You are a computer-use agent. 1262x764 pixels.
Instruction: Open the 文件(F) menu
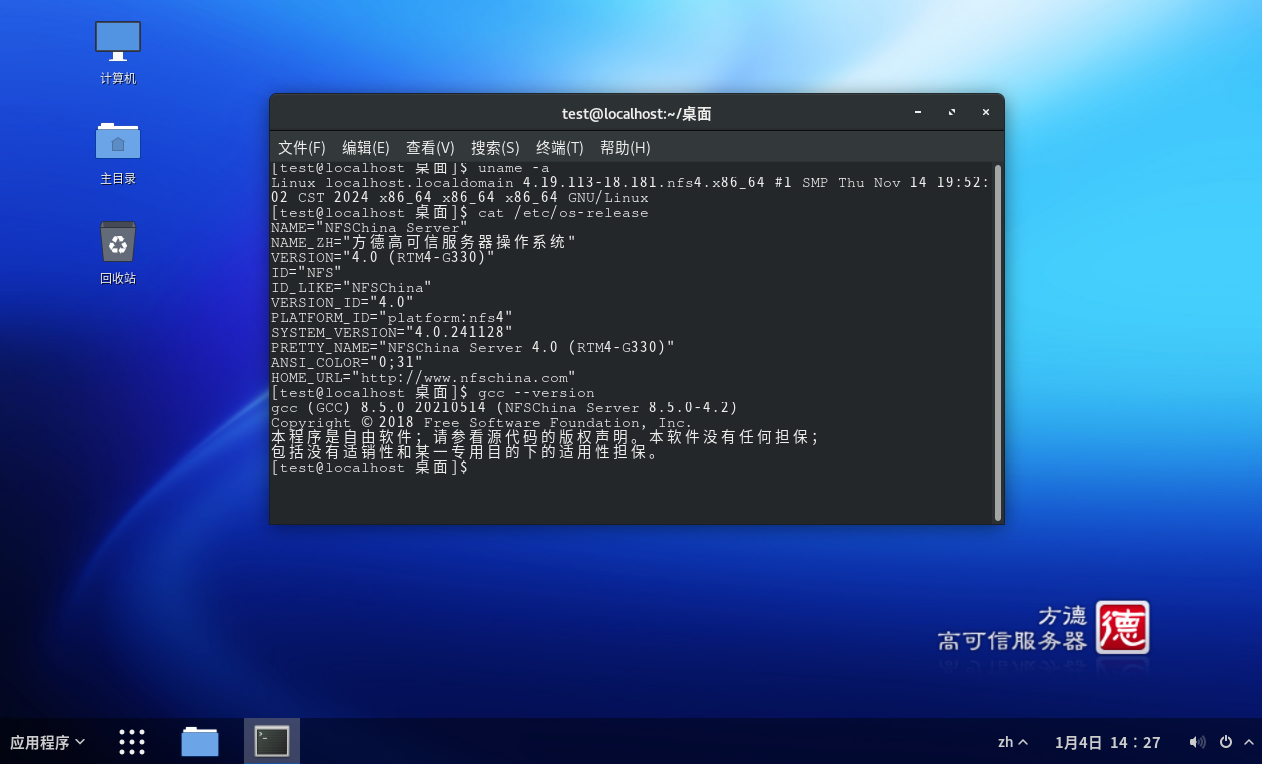coord(301,147)
